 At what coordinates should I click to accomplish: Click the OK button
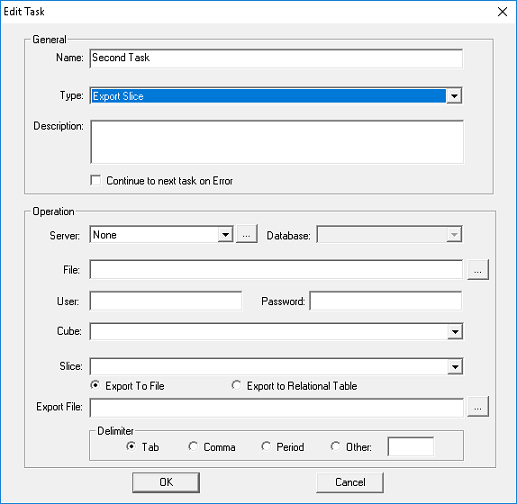[x=166, y=482]
